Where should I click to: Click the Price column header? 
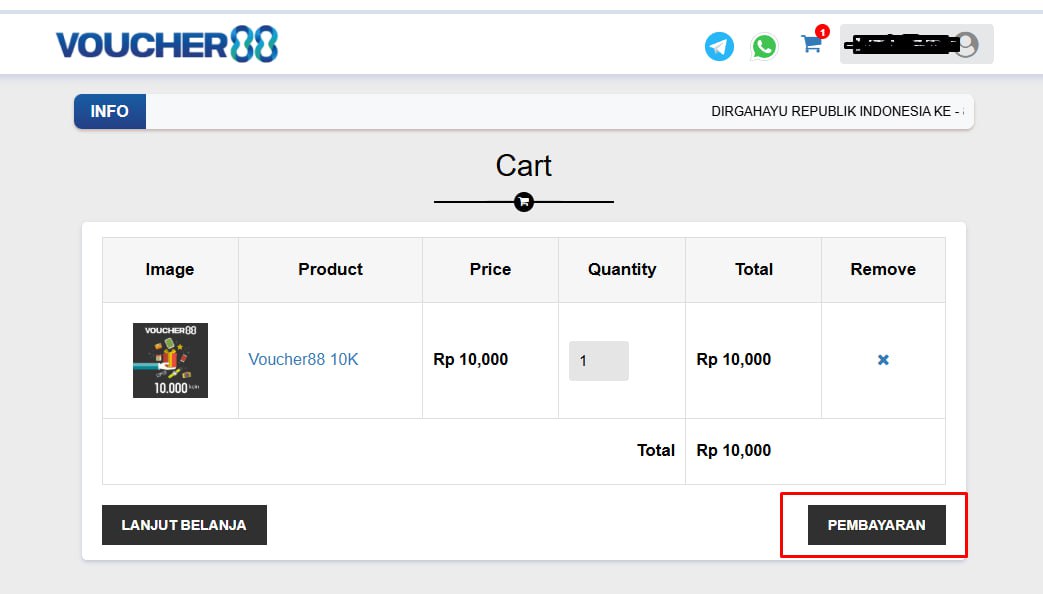pyautogui.click(x=490, y=269)
